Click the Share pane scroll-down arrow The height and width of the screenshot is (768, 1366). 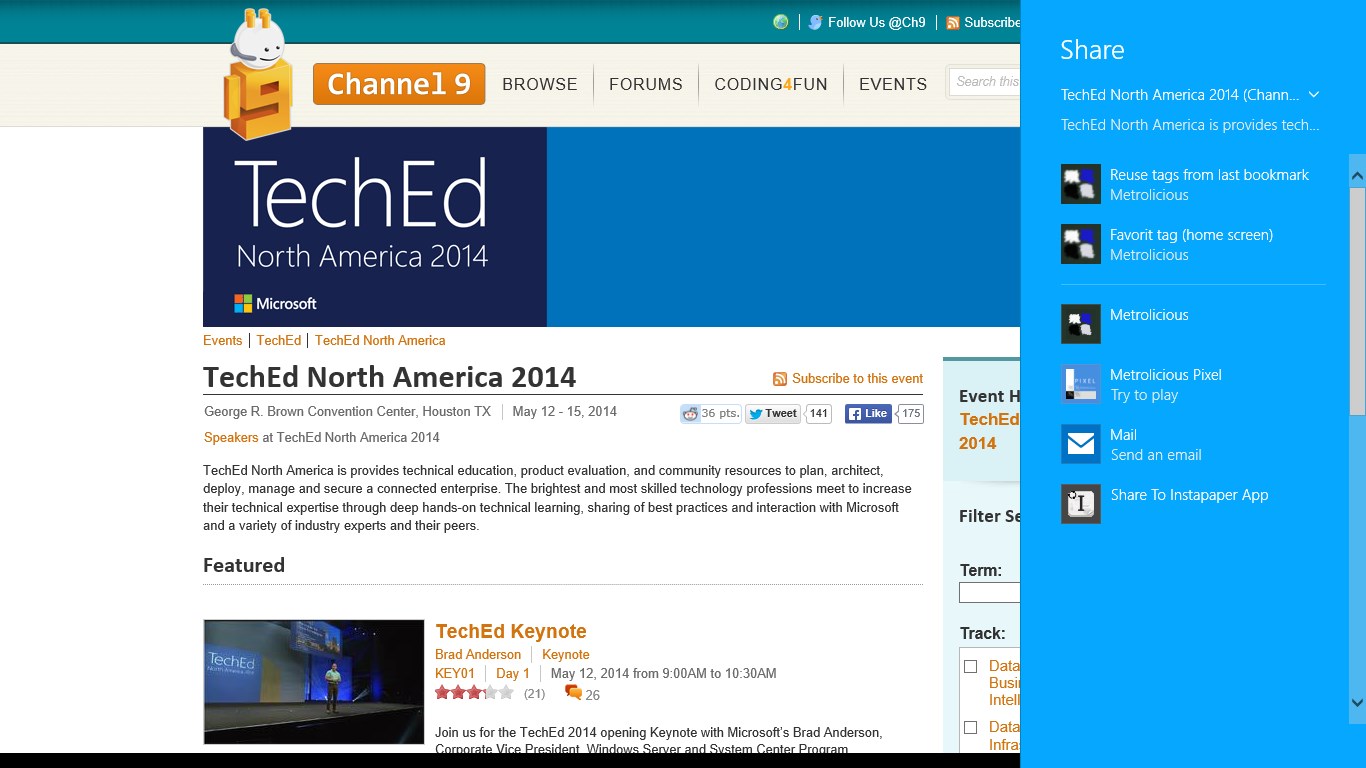pyautogui.click(x=1357, y=703)
